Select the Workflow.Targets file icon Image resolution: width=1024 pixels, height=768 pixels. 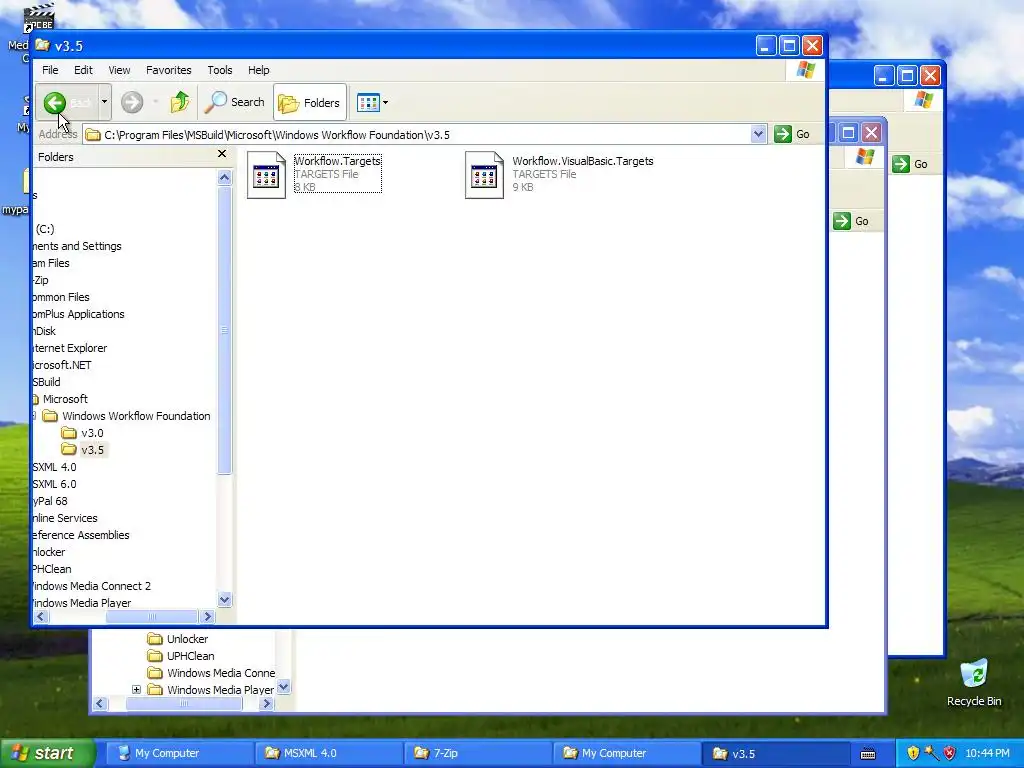pyautogui.click(x=266, y=175)
